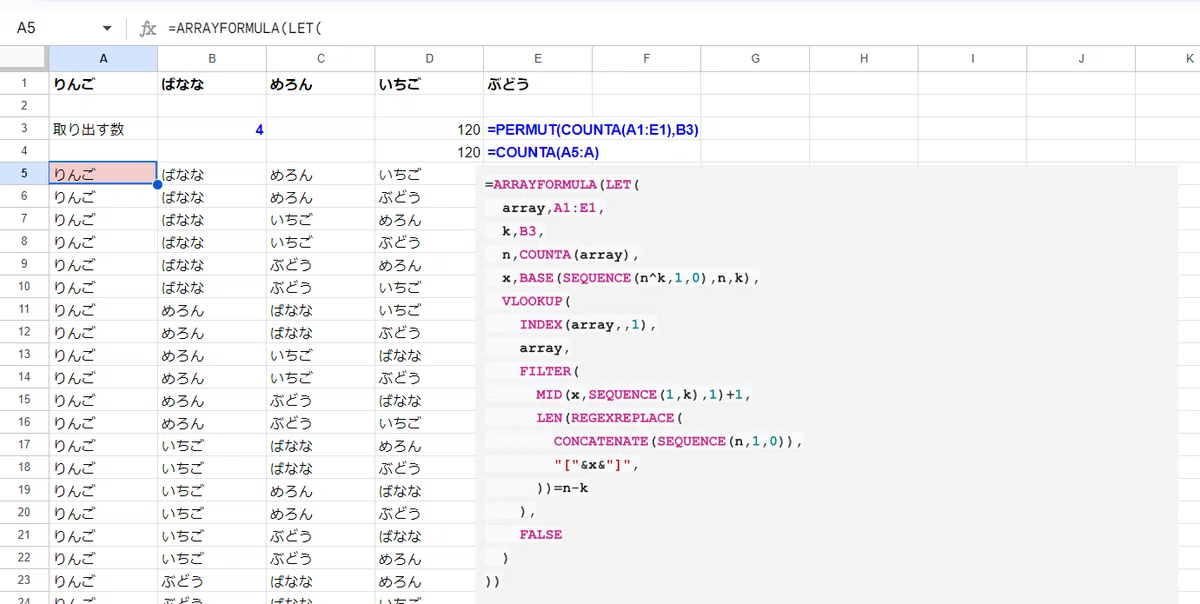Click INDEX(array,,1) line in formula box
This screenshot has height=604, width=1200.
click(x=588, y=324)
